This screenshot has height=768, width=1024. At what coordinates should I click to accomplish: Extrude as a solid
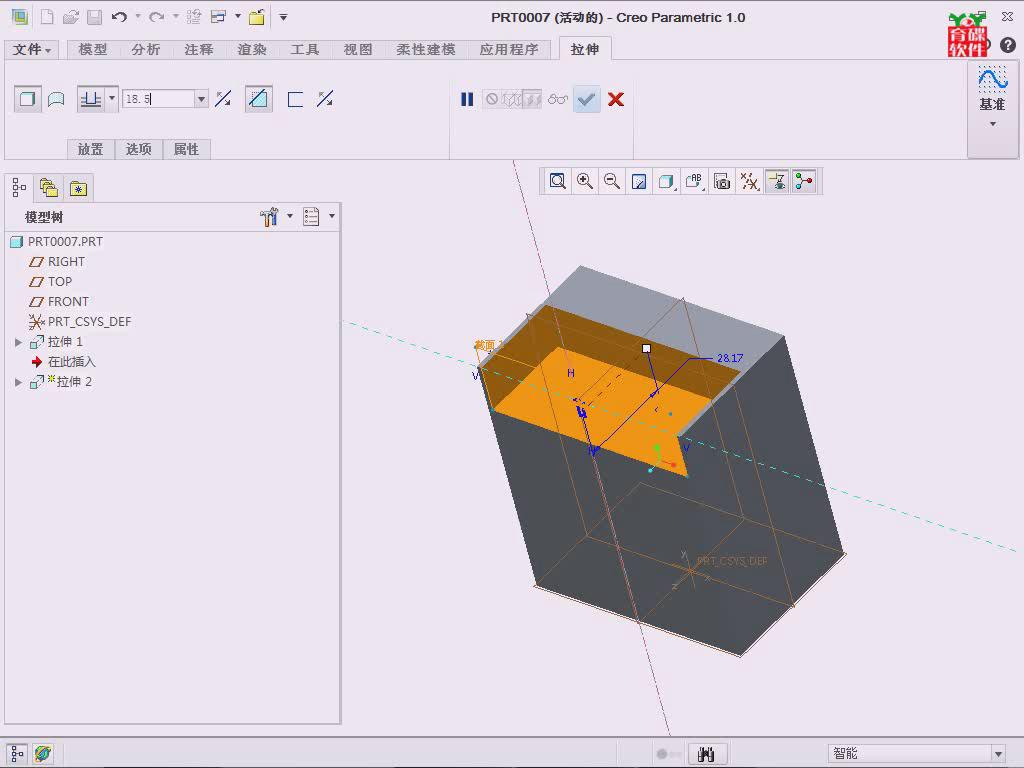[27, 99]
